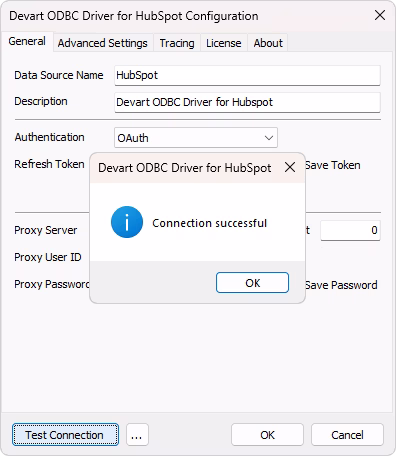The image size is (396, 456).
Task: Toggle the Save Password option
Action: pos(341,285)
